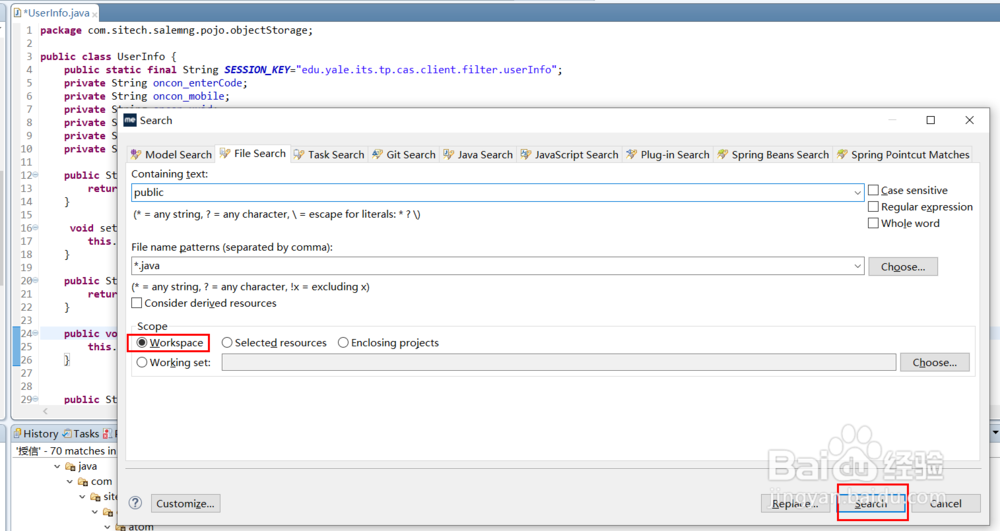1000x531 pixels.
Task: Tick the Regular expression option
Action: tap(874, 207)
